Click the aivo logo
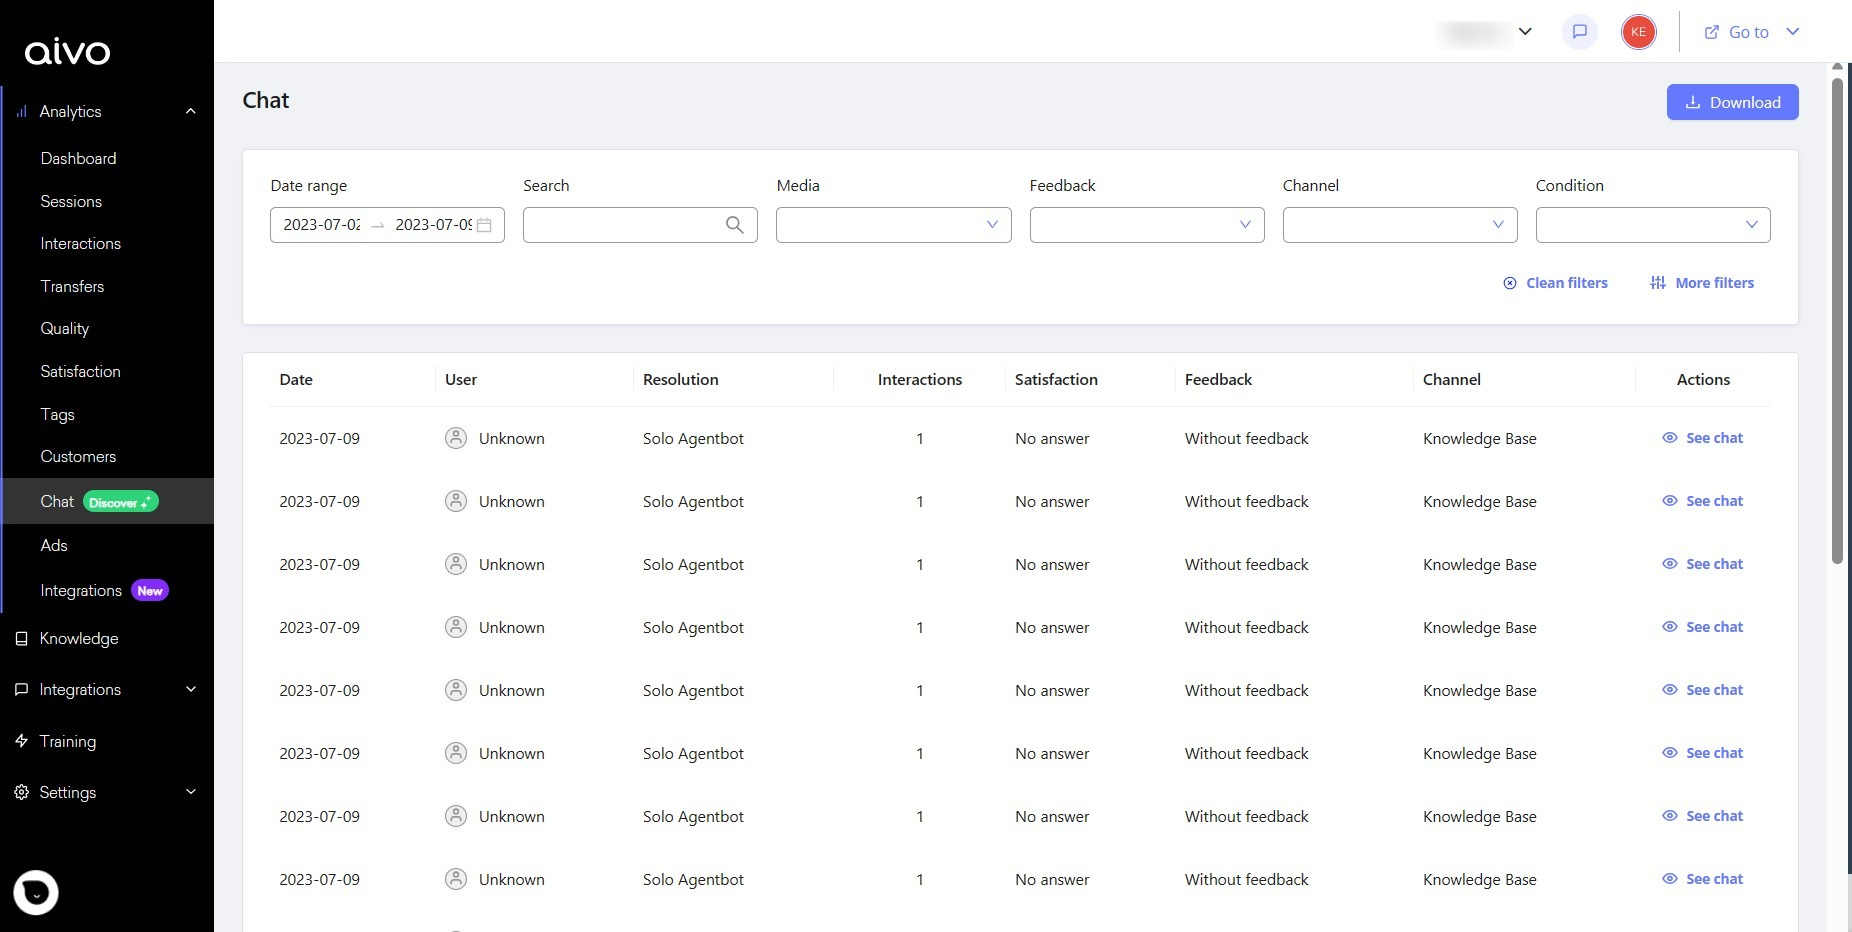This screenshot has height=932, width=1852. (x=68, y=52)
